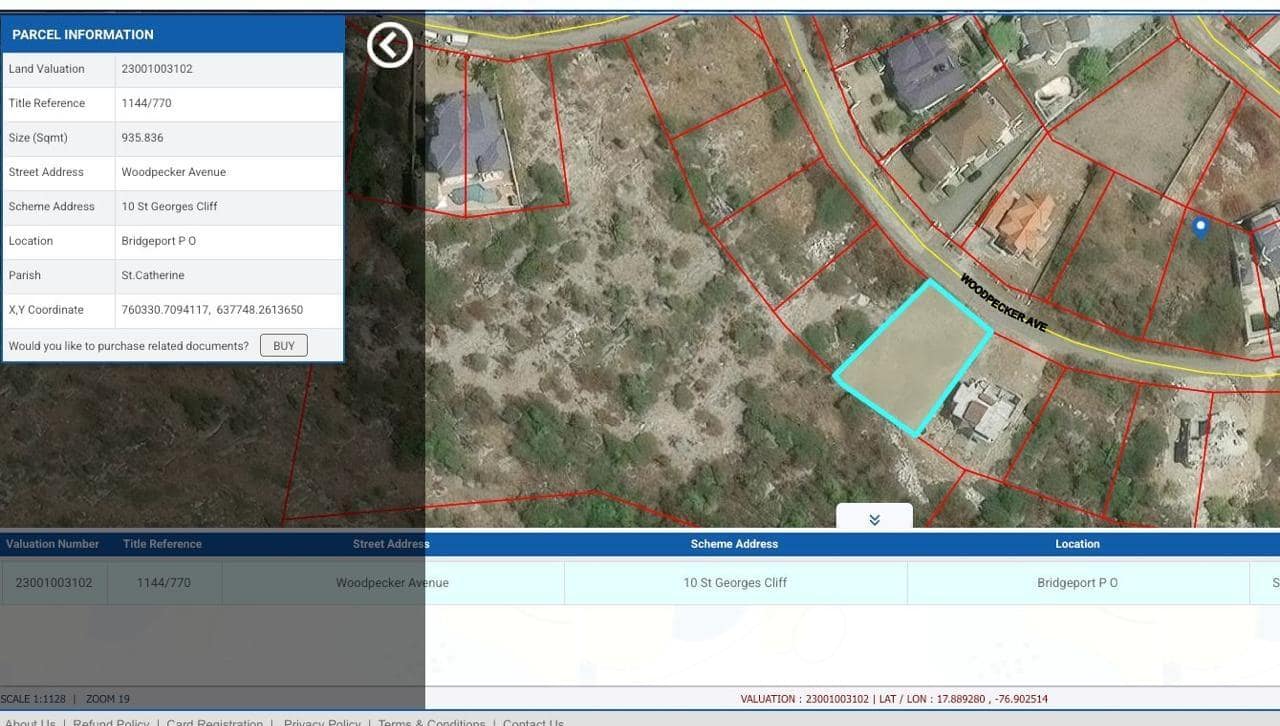Select the cyan highlighted parcel on map
This screenshot has height=726, width=1280.
pyautogui.click(x=912, y=360)
